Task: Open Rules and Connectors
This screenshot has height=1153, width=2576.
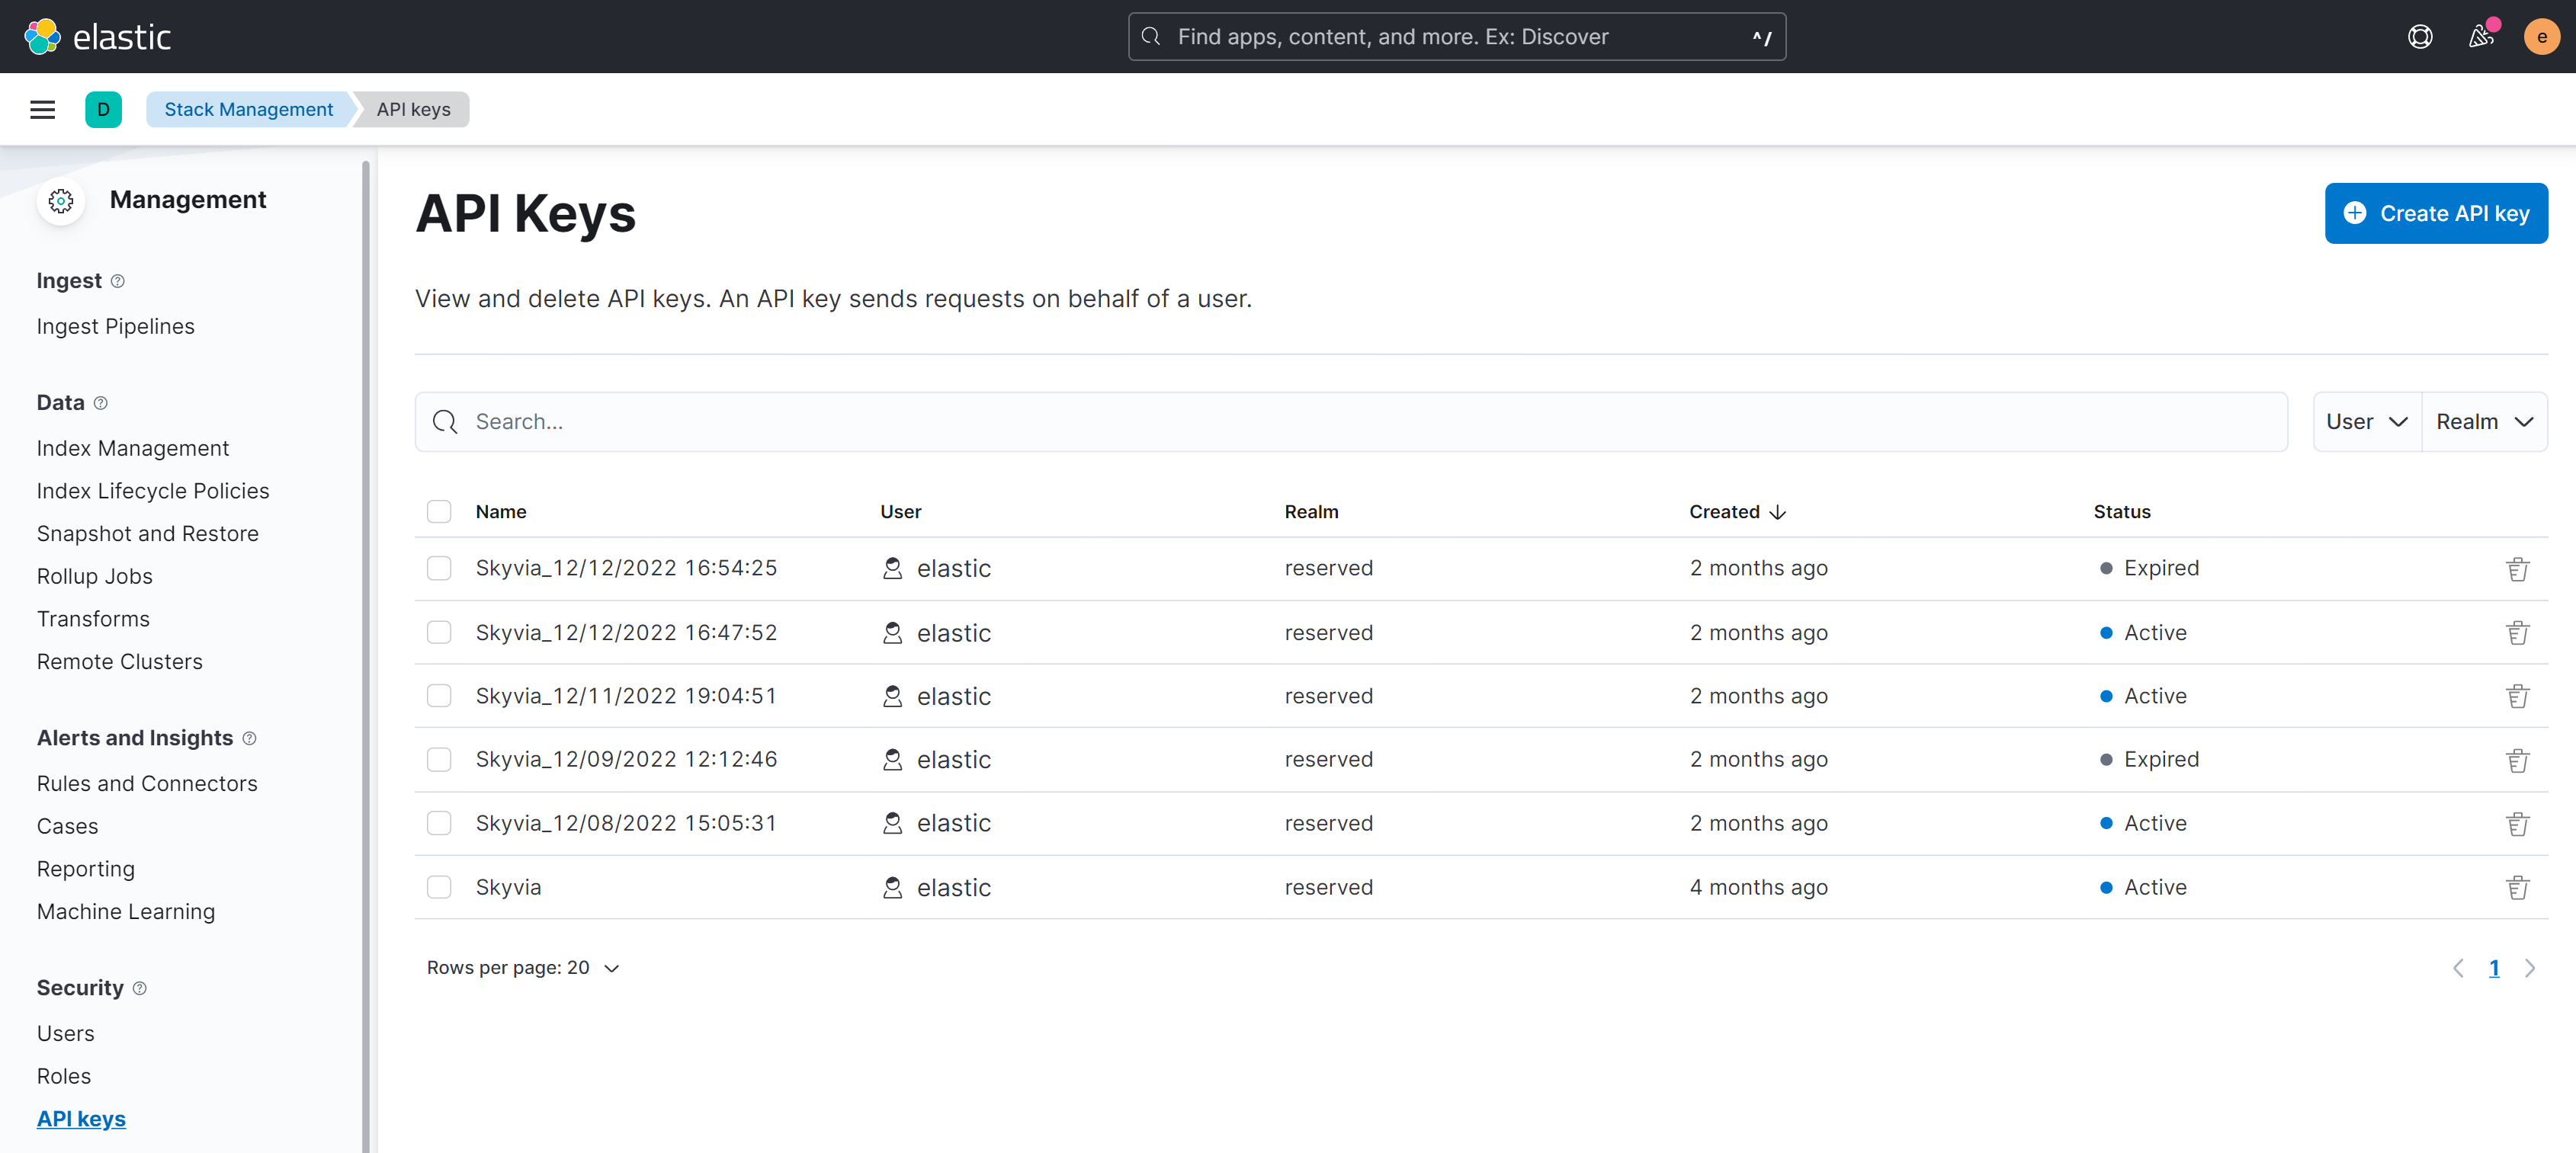Action: pyautogui.click(x=147, y=784)
